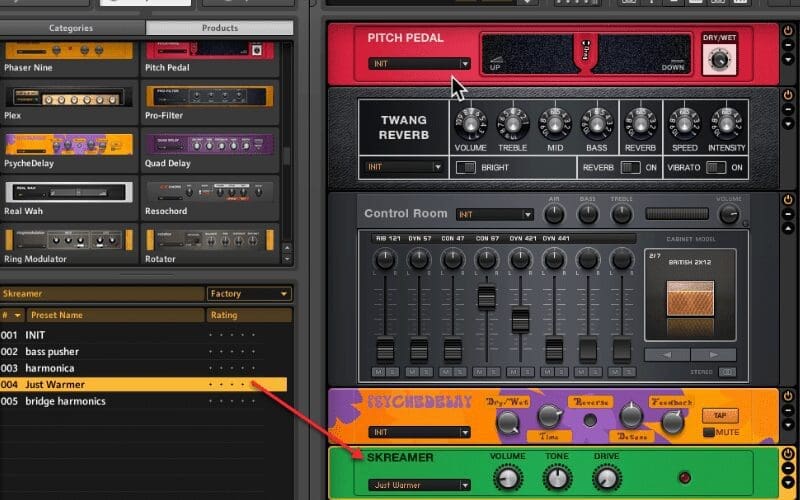800x500 pixels.
Task: Select the '005 bridge harmonics' preset row
Action: click(x=143, y=401)
